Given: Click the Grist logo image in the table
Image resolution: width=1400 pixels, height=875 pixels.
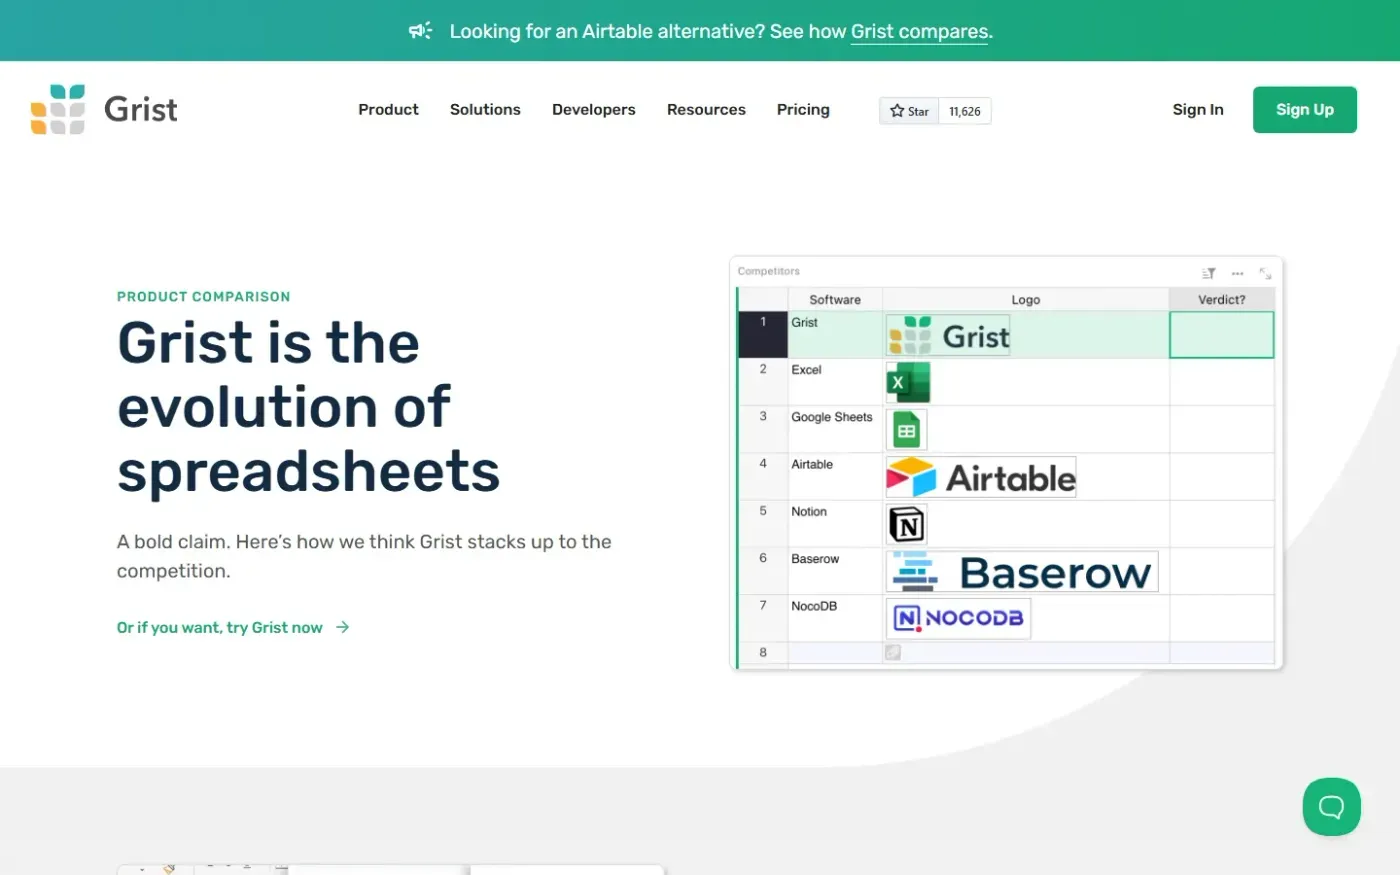Looking at the screenshot, I should point(948,335).
